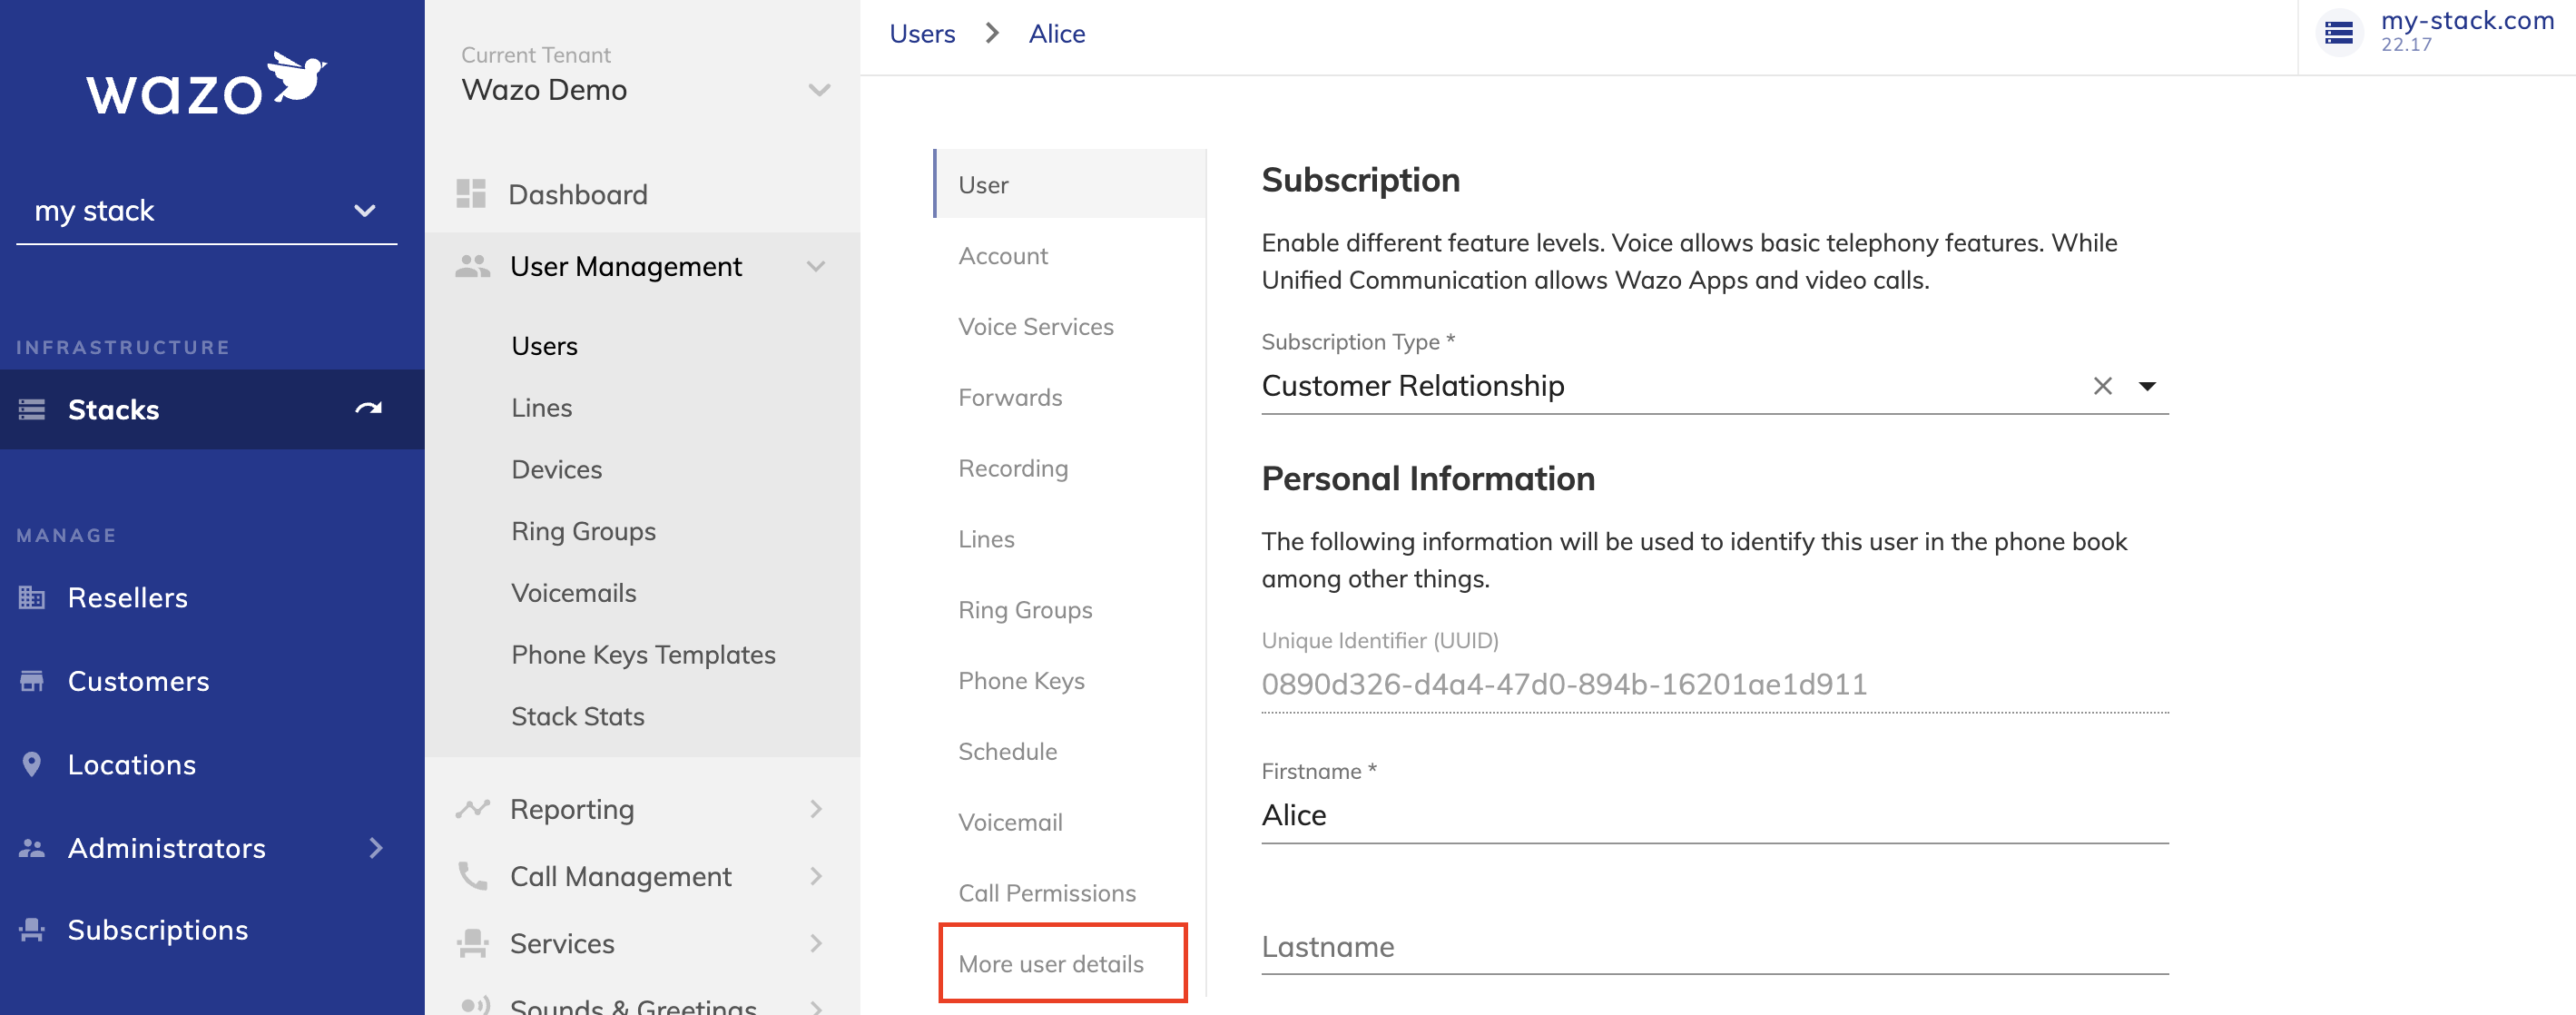The height and width of the screenshot is (1015, 2576).
Task: Click the my-stack.com server icon
Action: pos(2339,33)
